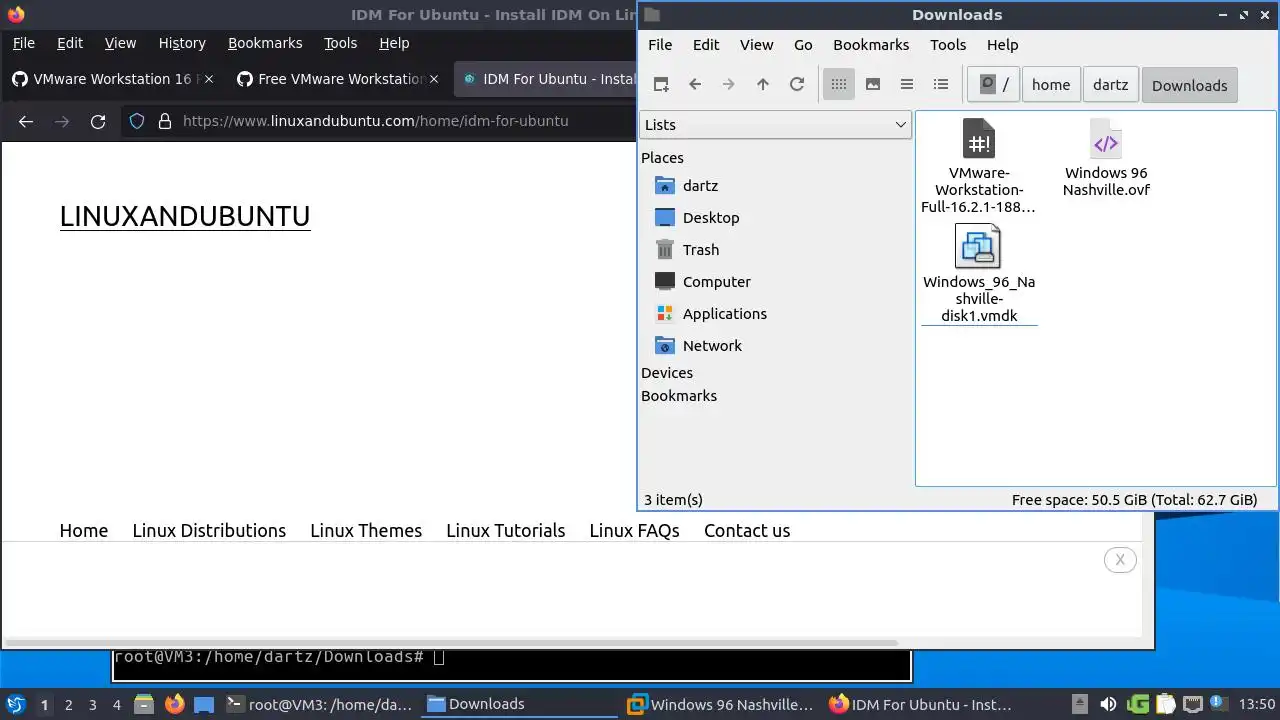This screenshot has height=720, width=1280.
Task: Go forward in the Downloads file manager
Action: 729,85
